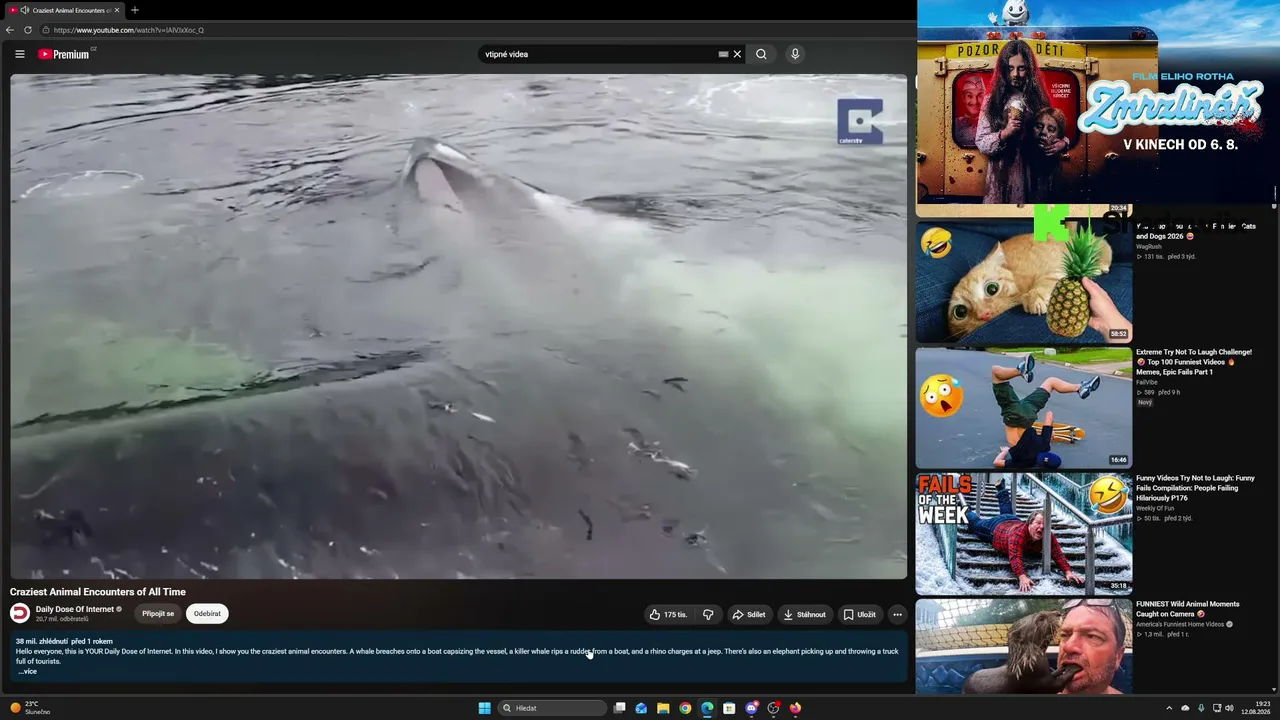Viewport: 1280px width, 720px height.
Task: Select the 'Craziest Animal Encounters' browser tab
Action: [x=64, y=10]
